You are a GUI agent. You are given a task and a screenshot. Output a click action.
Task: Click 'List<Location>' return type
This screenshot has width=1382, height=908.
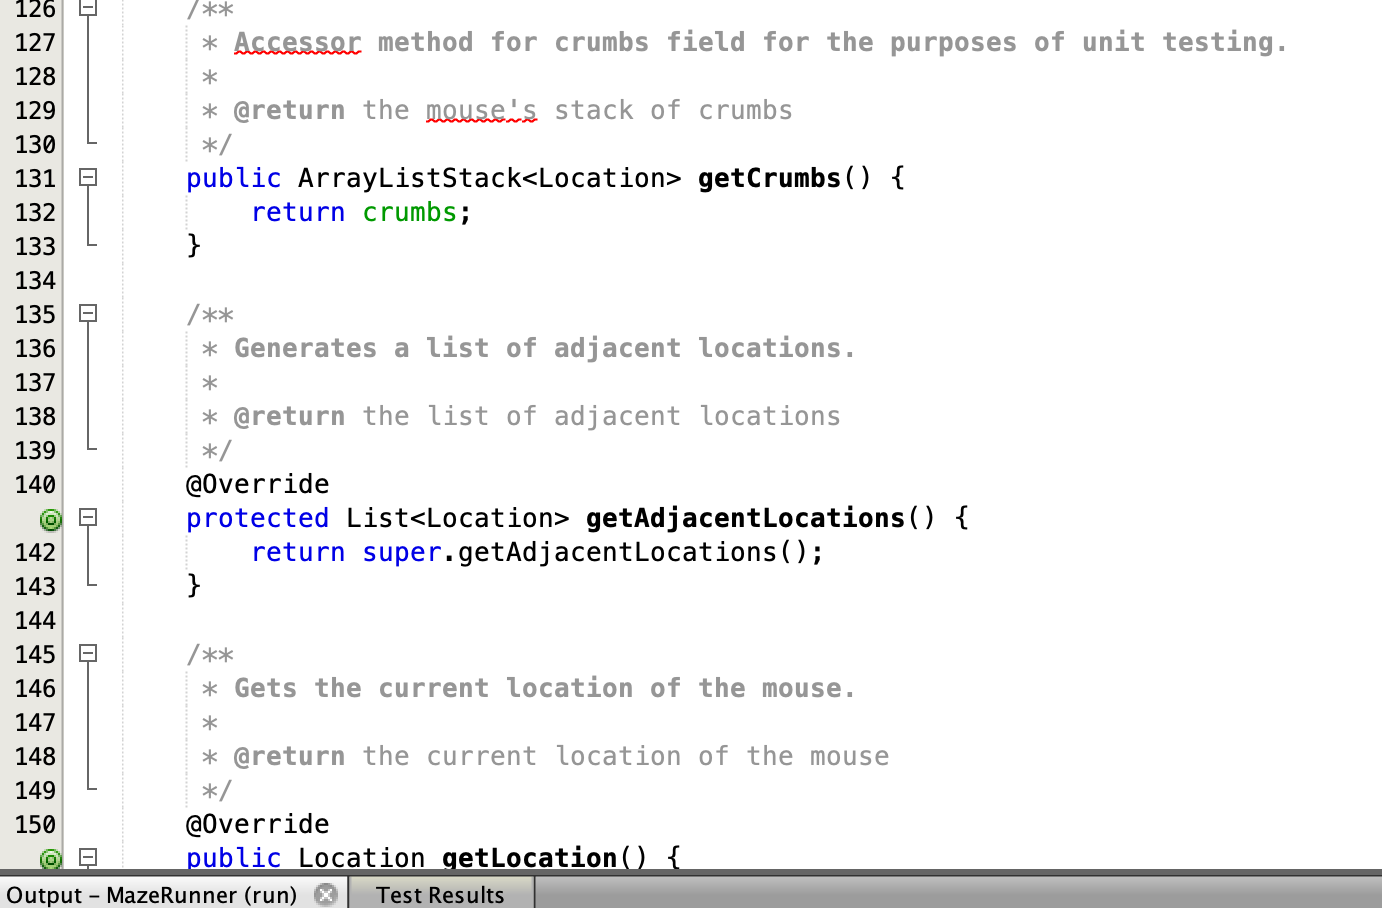[457, 518]
